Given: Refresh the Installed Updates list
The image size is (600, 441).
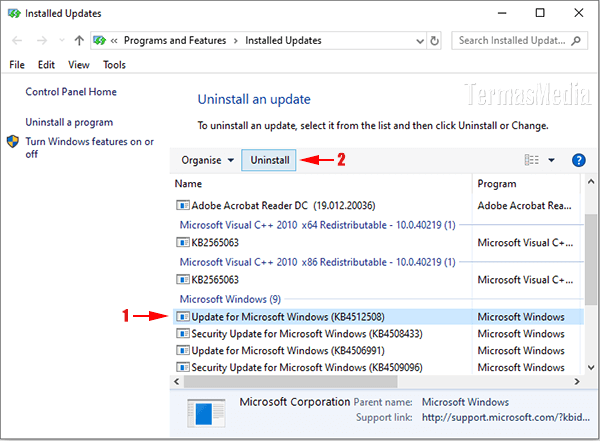Looking at the screenshot, I should pos(434,41).
